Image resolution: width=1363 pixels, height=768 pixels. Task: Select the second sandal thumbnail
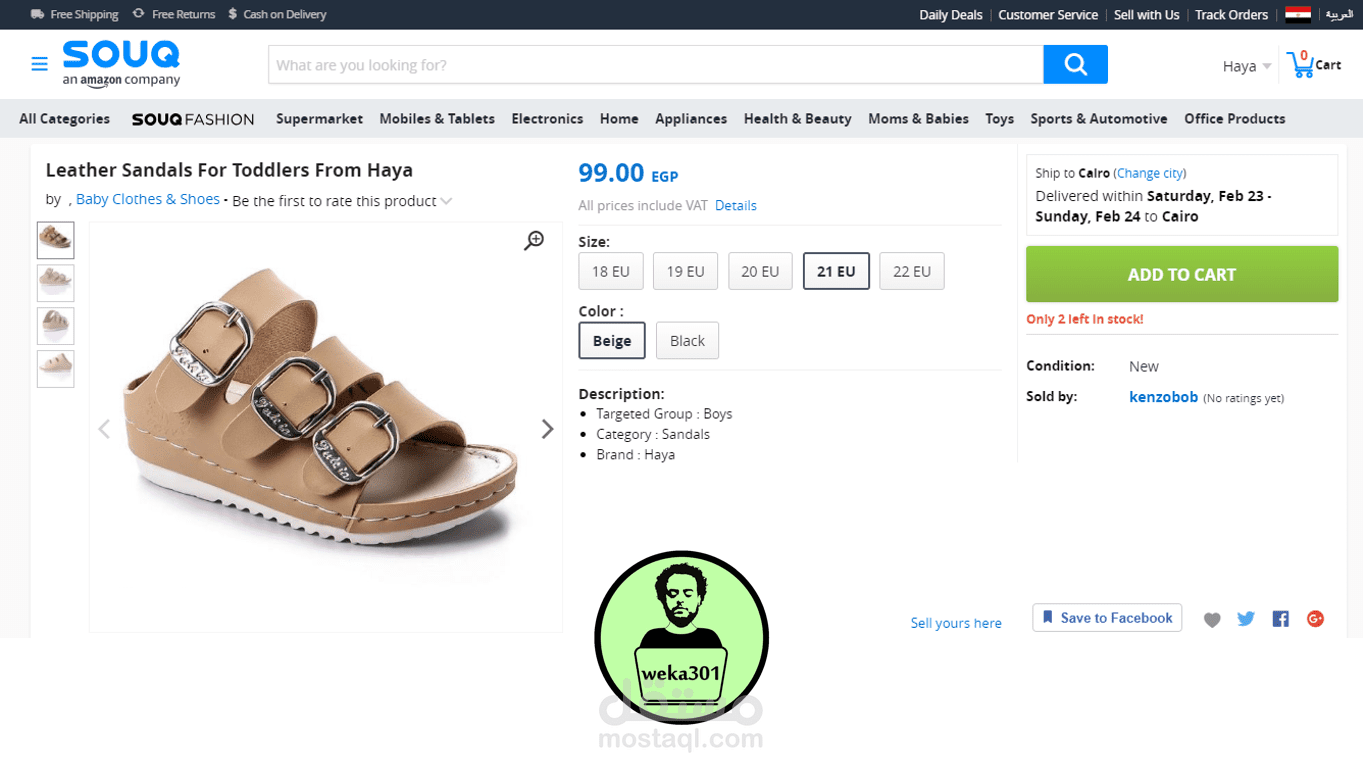coord(56,283)
